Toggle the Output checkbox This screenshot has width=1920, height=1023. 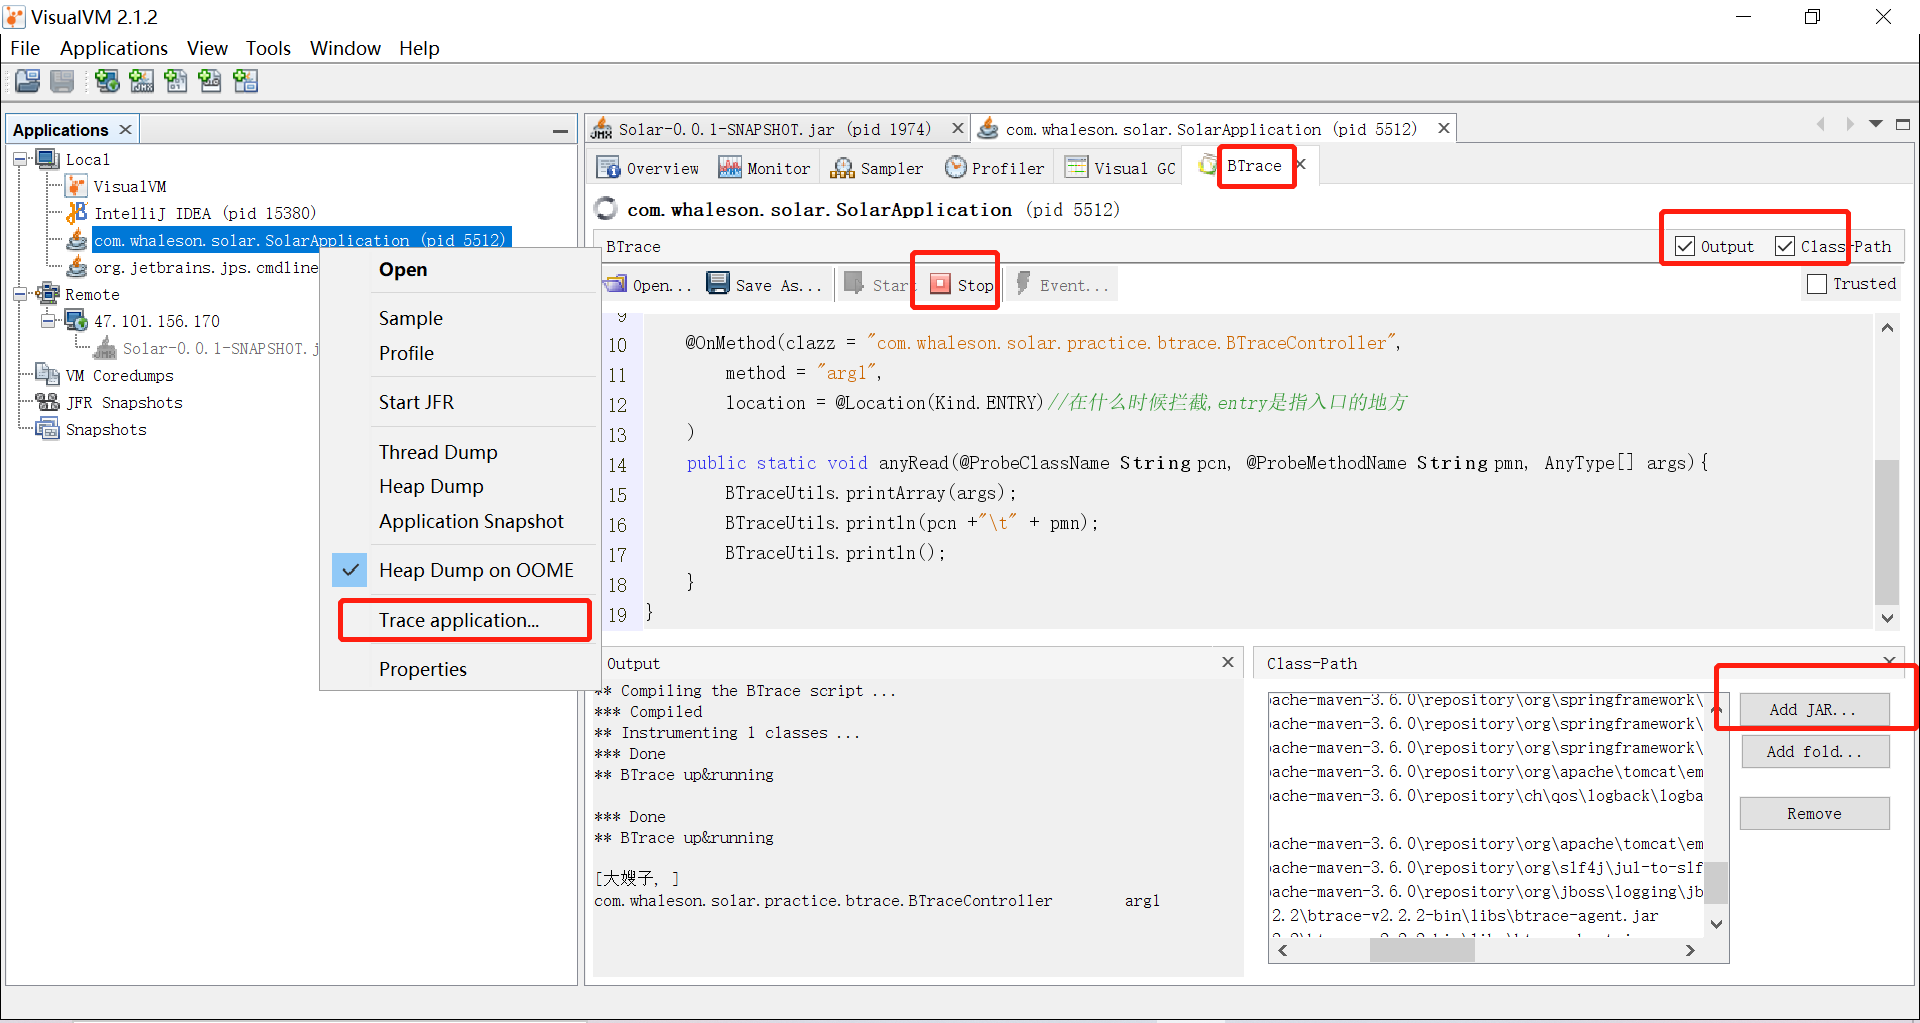pos(1685,246)
